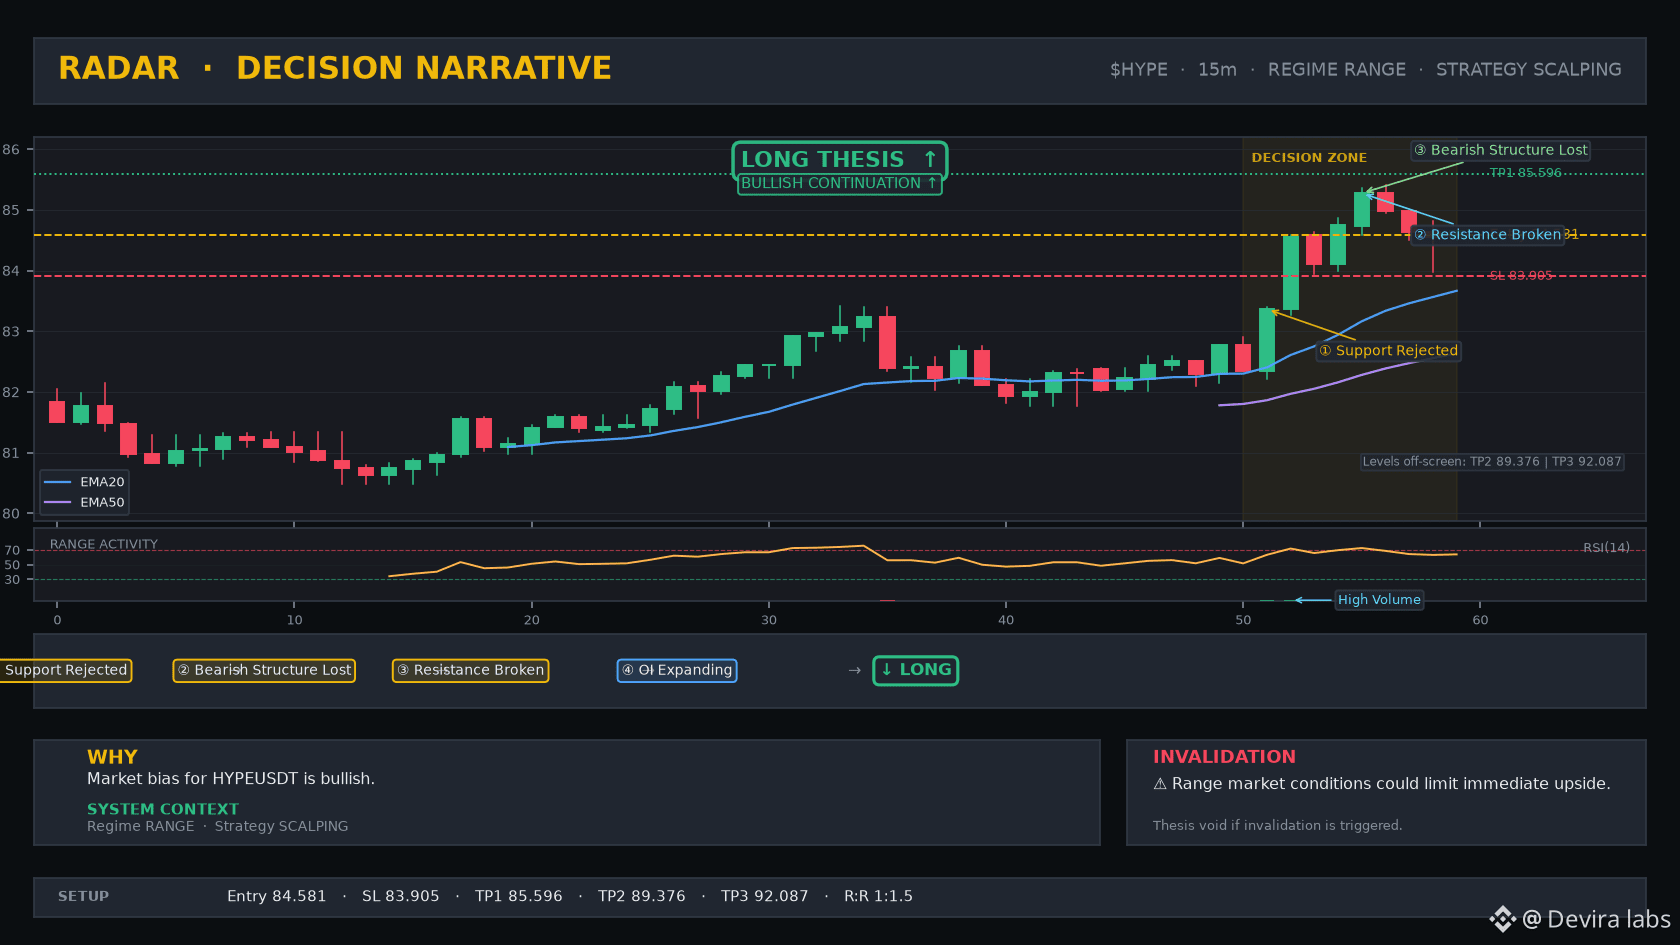Click the Bearish Structure Lost chip below the chart
The height and width of the screenshot is (945, 1680).
click(264, 670)
